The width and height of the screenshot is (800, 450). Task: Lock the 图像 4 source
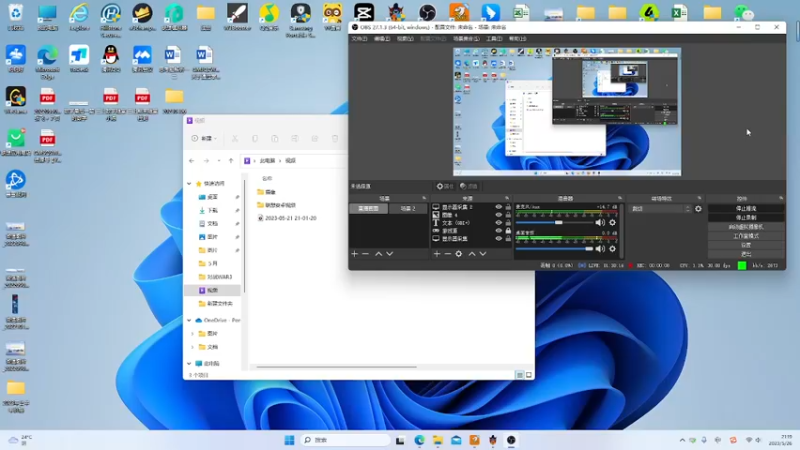508,215
